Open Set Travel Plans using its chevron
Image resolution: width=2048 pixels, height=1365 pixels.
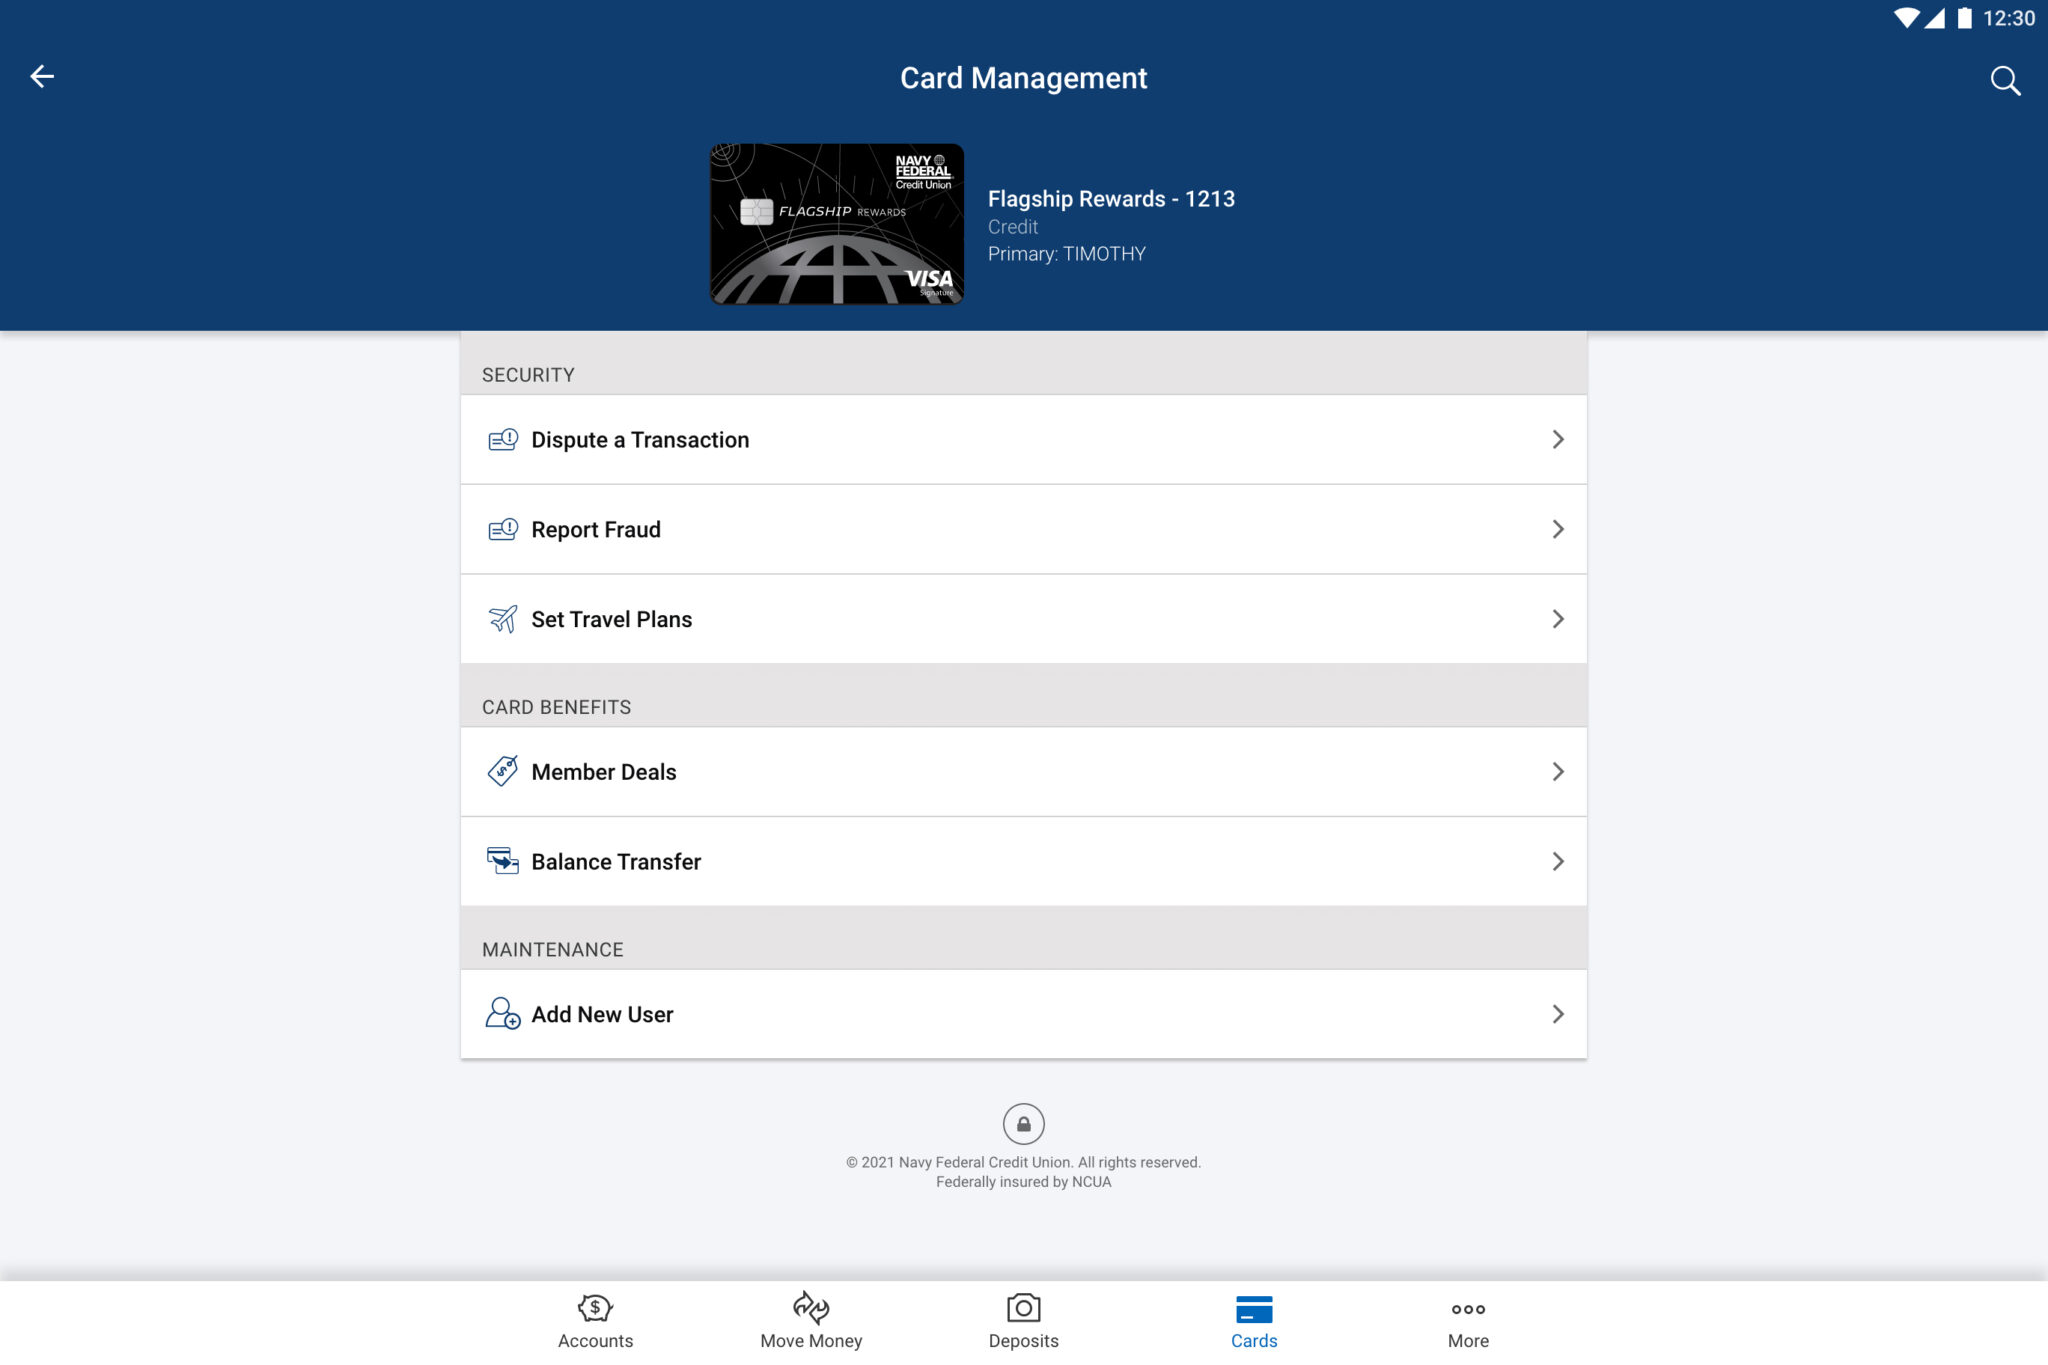pos(1558,618)
